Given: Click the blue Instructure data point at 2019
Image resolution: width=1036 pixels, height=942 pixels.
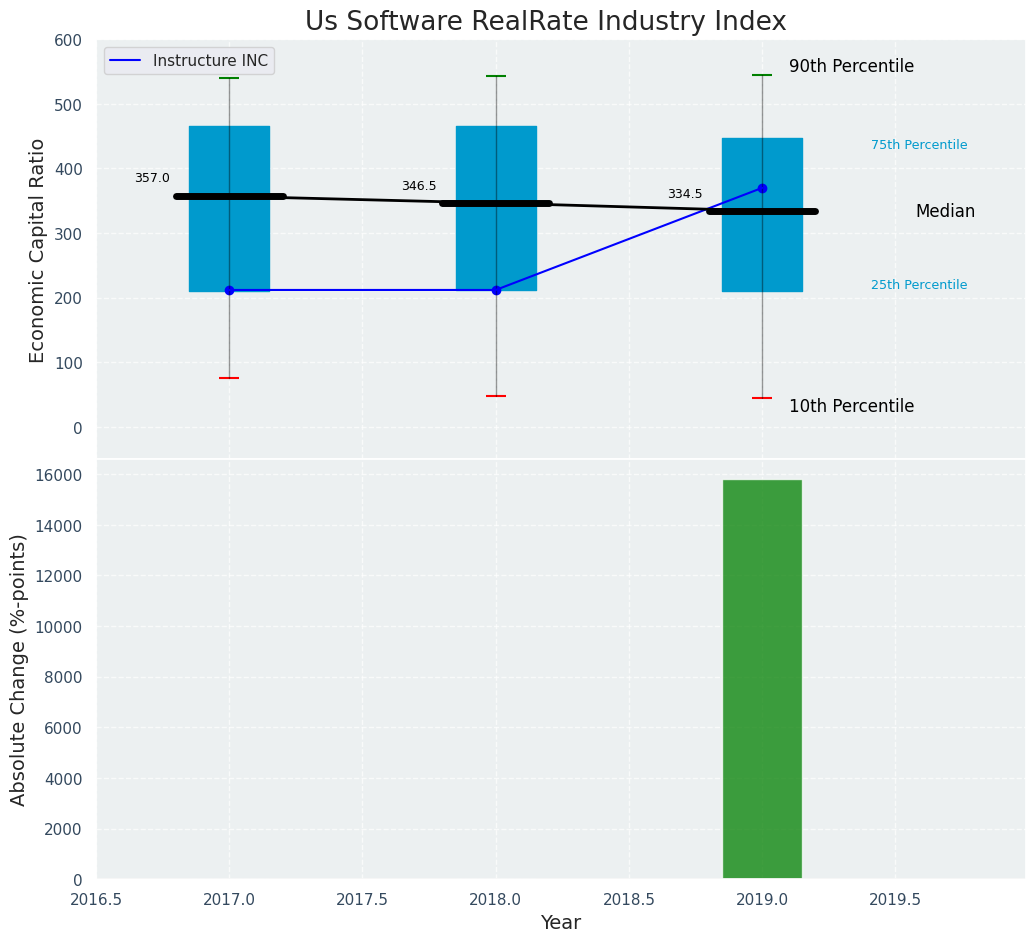Looking at the screenshot, I should (762, 188).
